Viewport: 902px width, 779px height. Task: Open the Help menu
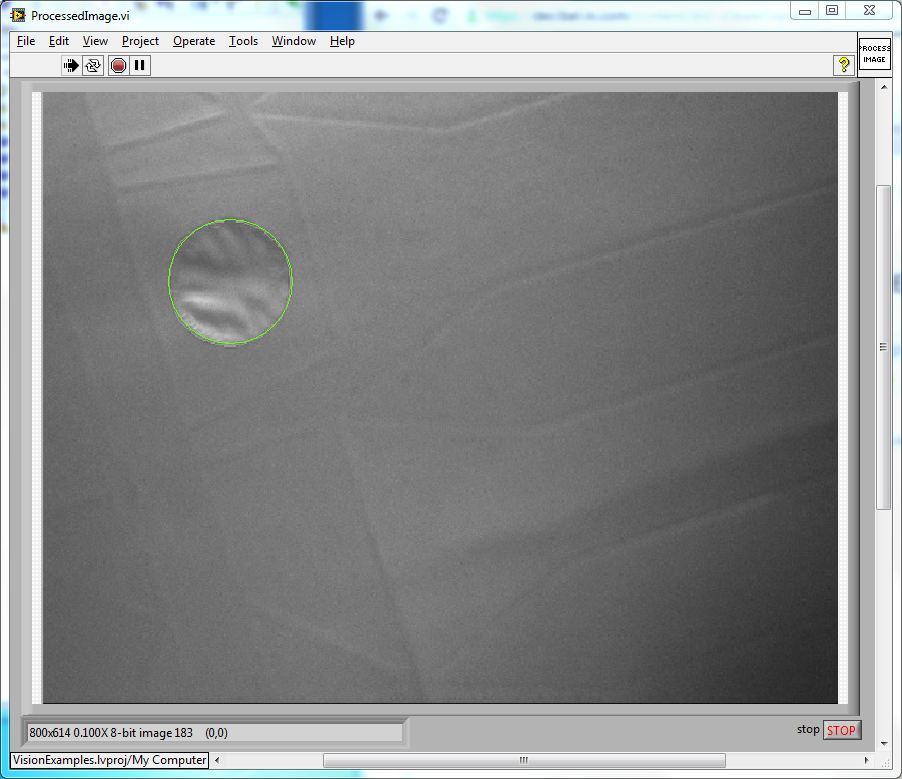pos(342,41)
